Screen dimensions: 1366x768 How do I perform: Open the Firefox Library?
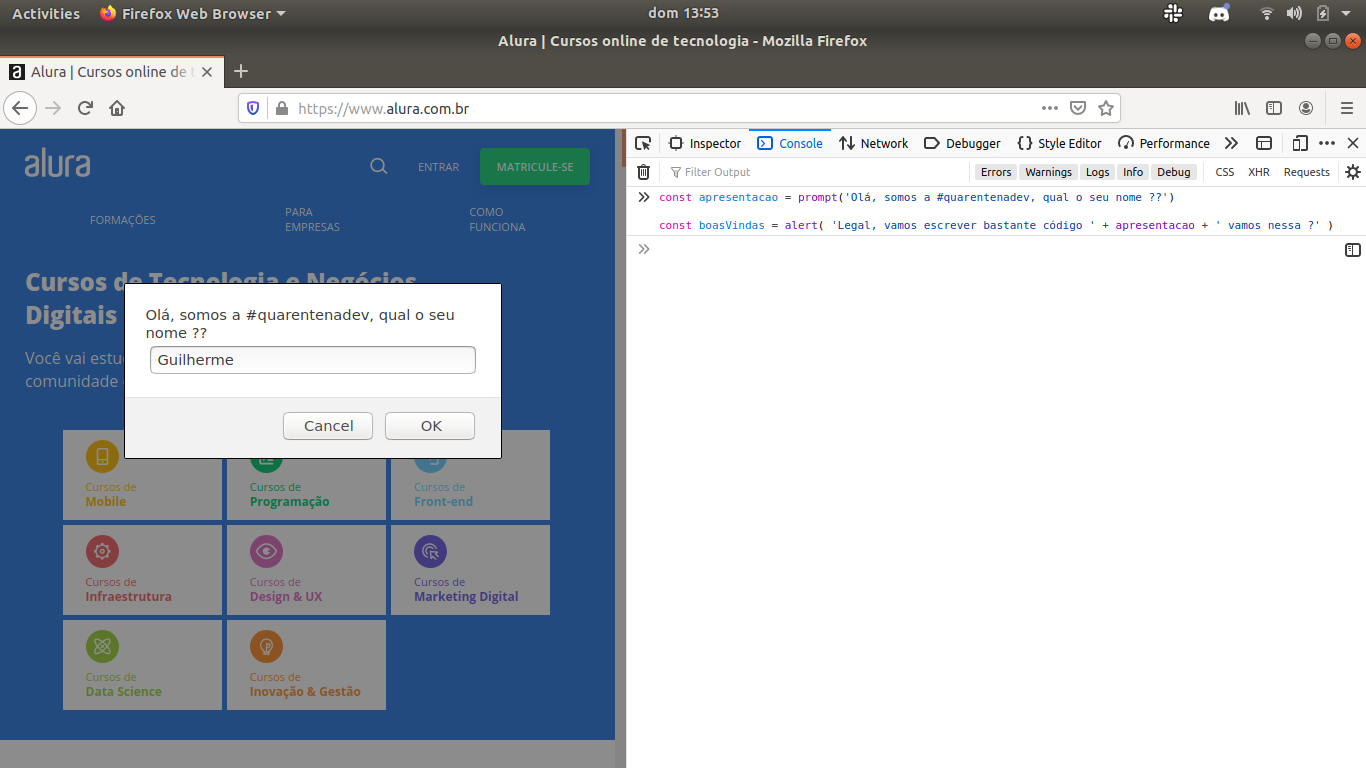click(x=1242, y=108)
